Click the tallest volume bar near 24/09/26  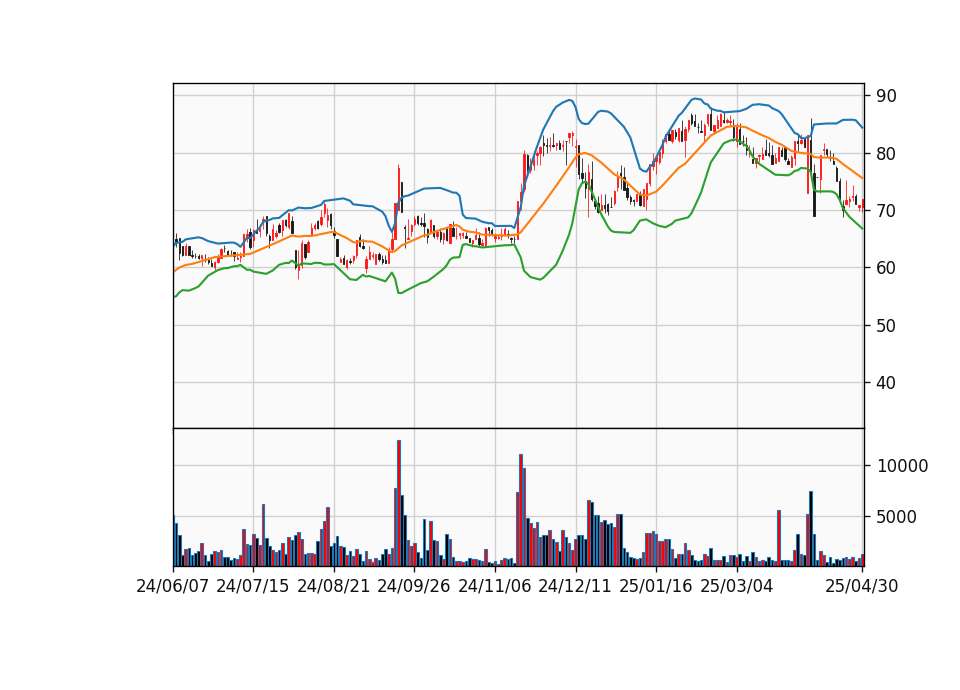(x=399, y=503)
